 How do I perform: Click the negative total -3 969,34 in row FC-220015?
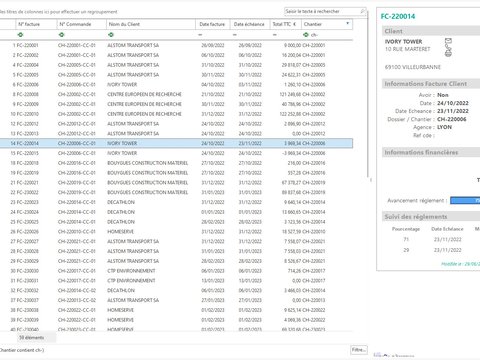[291, 153]
